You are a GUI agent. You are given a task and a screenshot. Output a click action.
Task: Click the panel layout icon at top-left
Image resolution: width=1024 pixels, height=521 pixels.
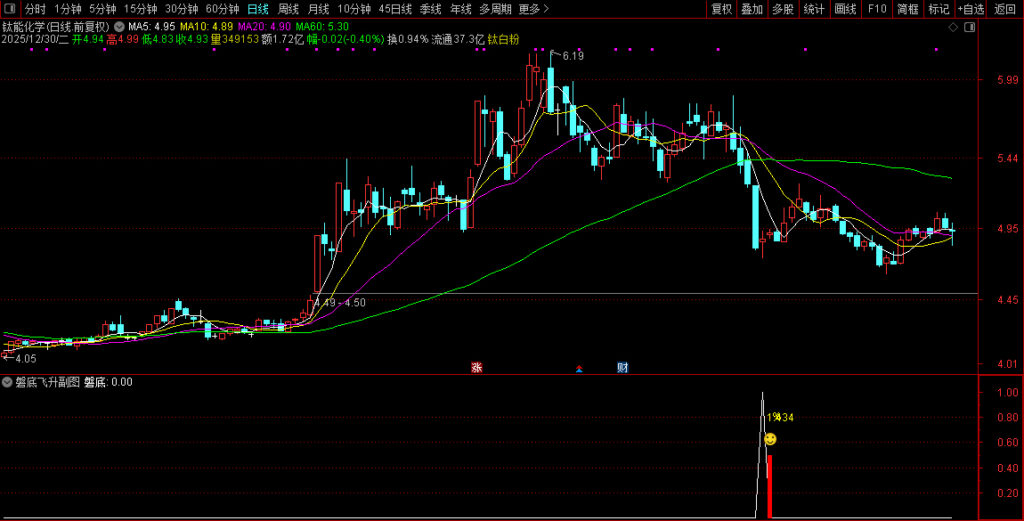click(x=9, y=9)
